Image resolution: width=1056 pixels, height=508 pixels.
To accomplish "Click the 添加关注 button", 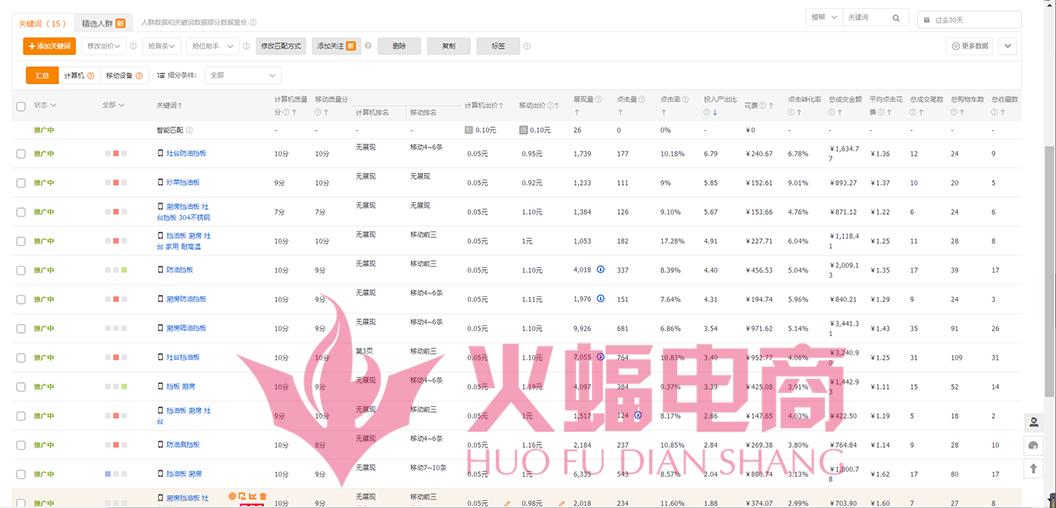I will coord(336,46).
